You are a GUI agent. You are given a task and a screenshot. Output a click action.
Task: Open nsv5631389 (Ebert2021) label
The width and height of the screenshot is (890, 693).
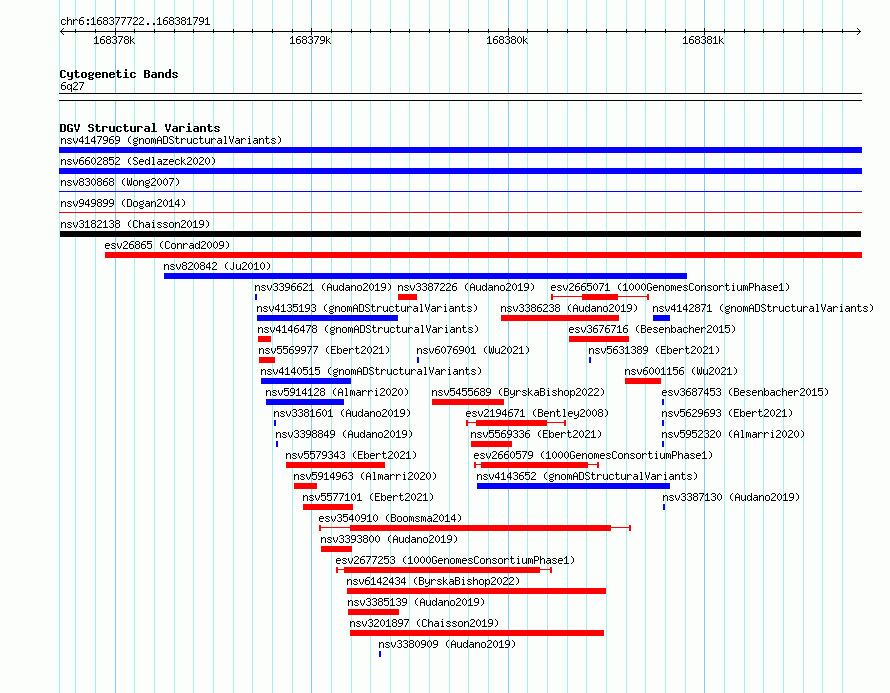654,350
